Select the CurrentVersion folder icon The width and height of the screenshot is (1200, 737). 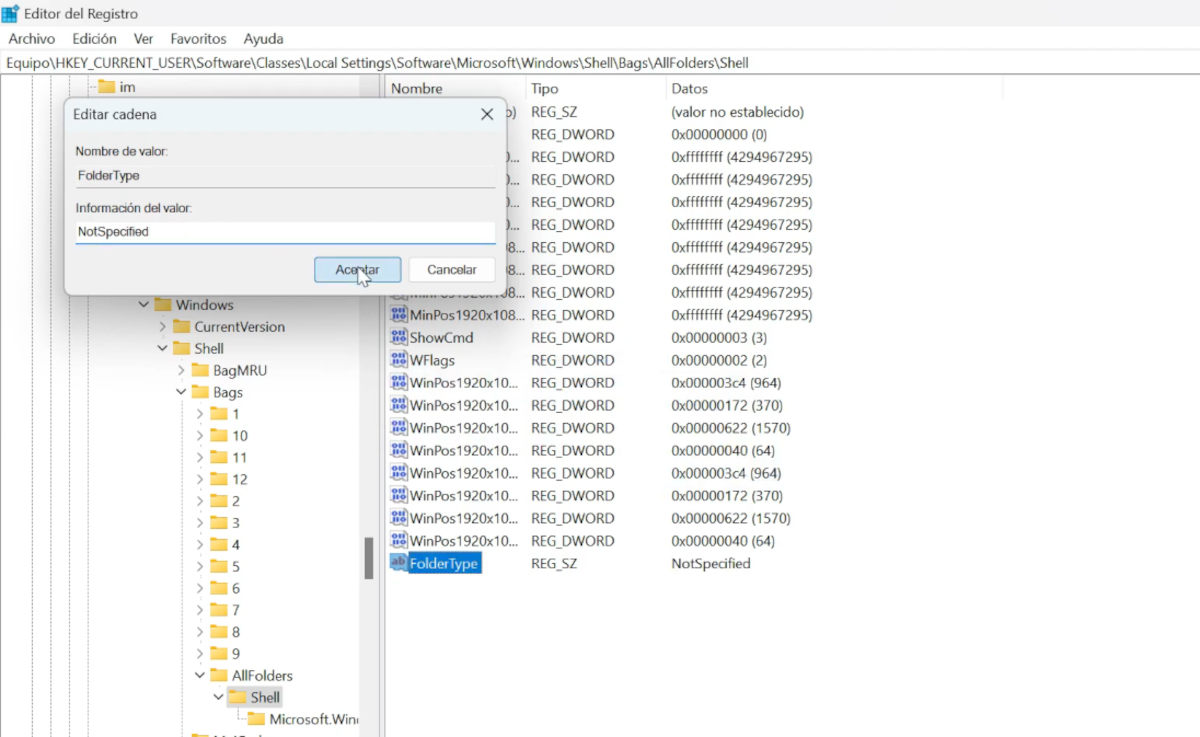(181, 327)
